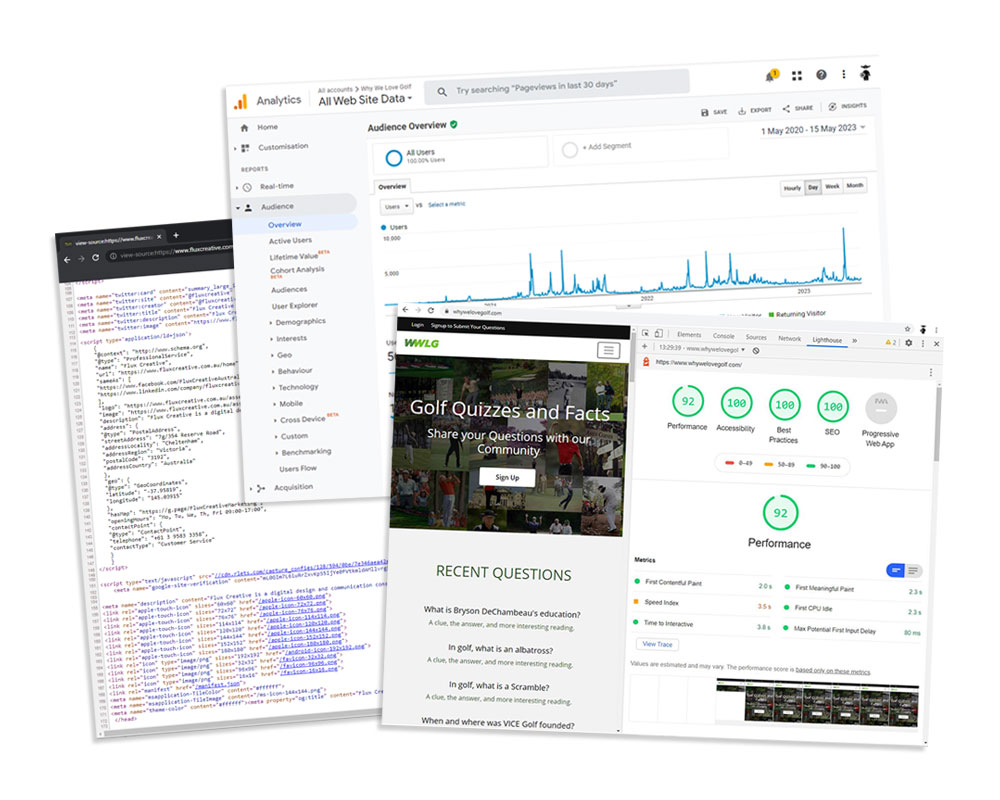Export the Audience Overview report
The width and height of the screenshot is (1000, 800).
pos(755,106)
